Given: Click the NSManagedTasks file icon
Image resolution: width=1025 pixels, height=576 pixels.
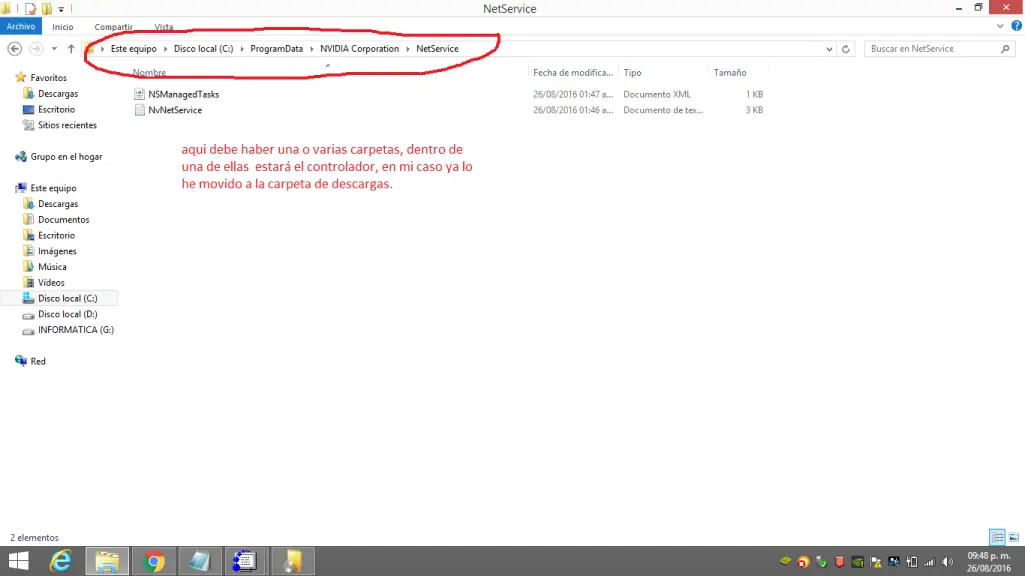Looking at the screenshot, I should tap(139, 94).
